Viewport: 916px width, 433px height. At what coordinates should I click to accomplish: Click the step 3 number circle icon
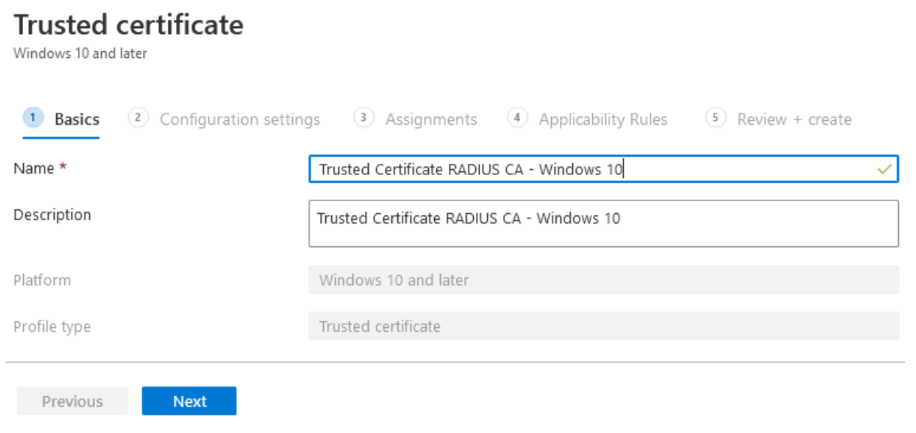(x=364, y=118)
